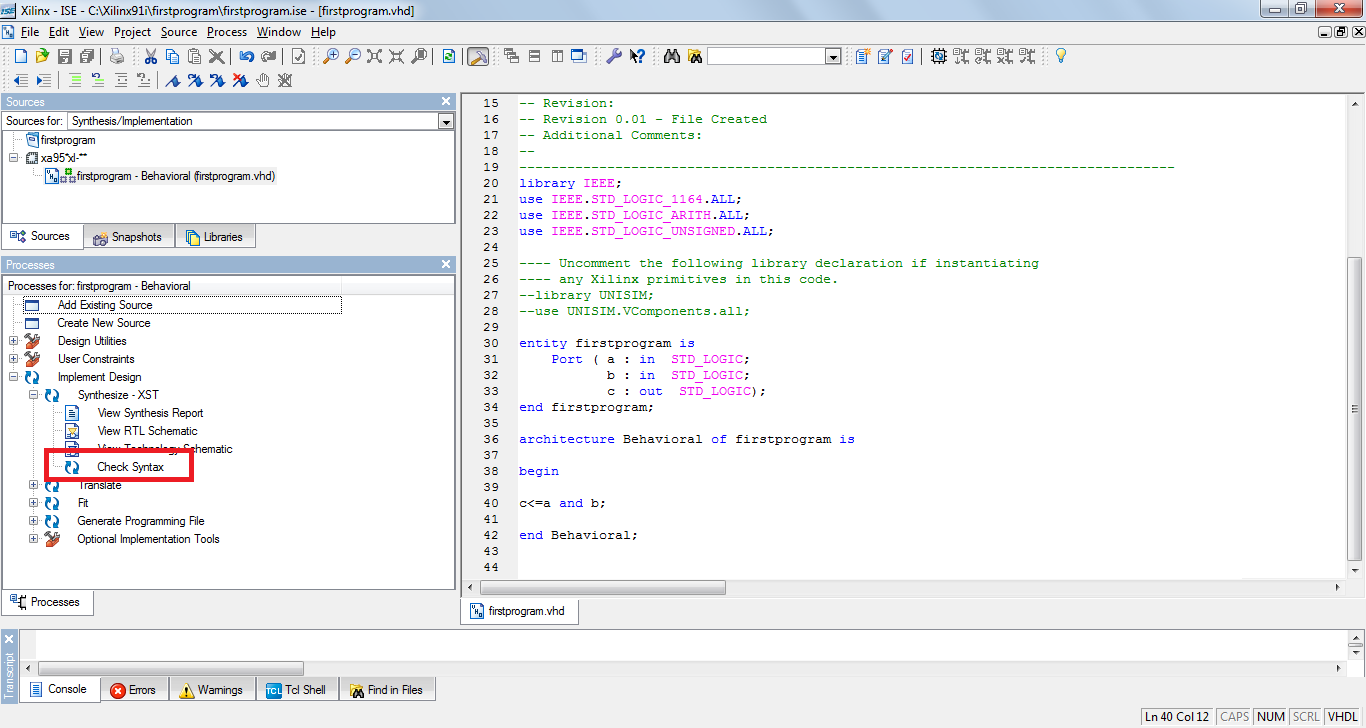The image size is (1366, 728).
Task: Open the Find in Files tab
Action: pyautogui.click(x=387, y=690)
